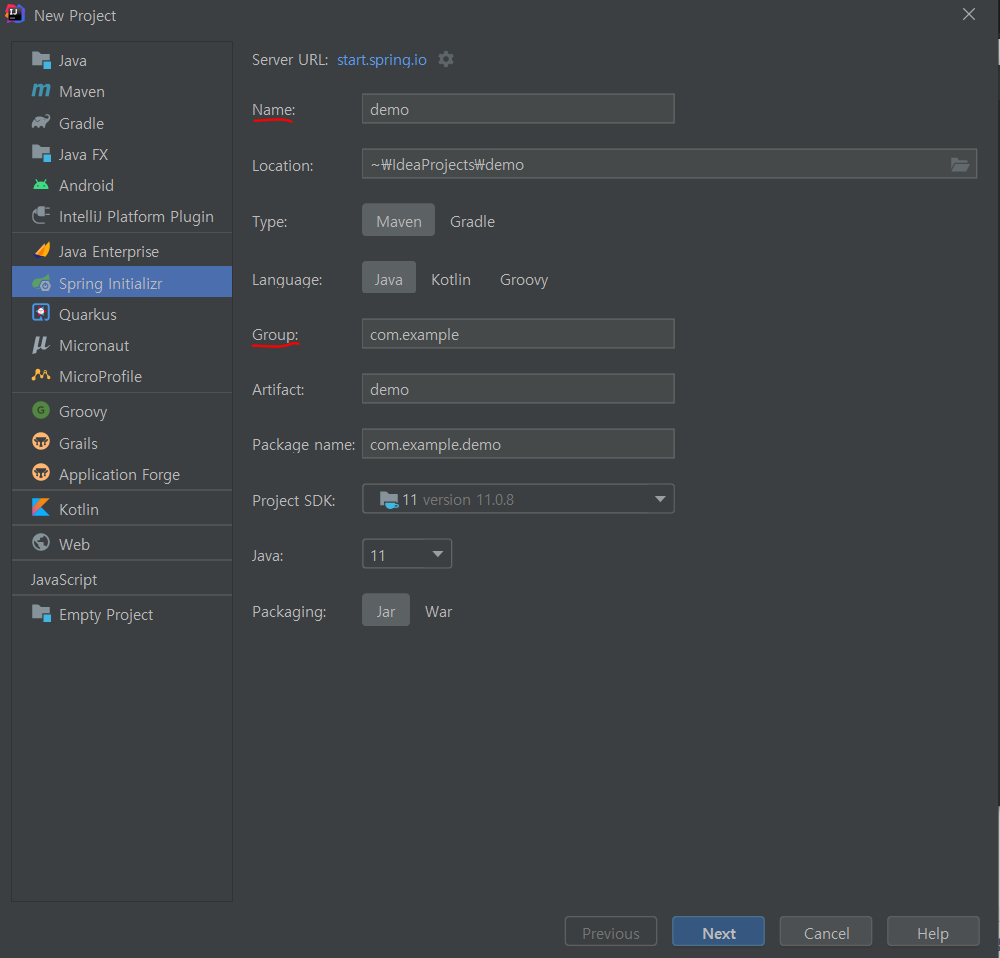
Task: Click the Java Enterprise icon
Action: (x=42, y=251)
